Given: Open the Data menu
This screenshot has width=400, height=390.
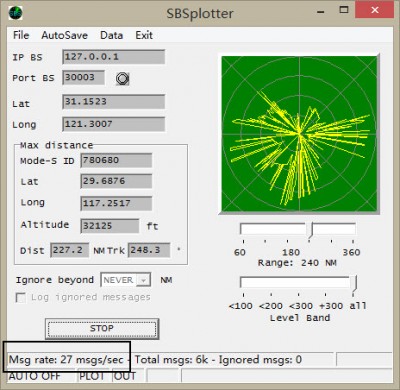Looking at the screenshot, I should point(112,35).
